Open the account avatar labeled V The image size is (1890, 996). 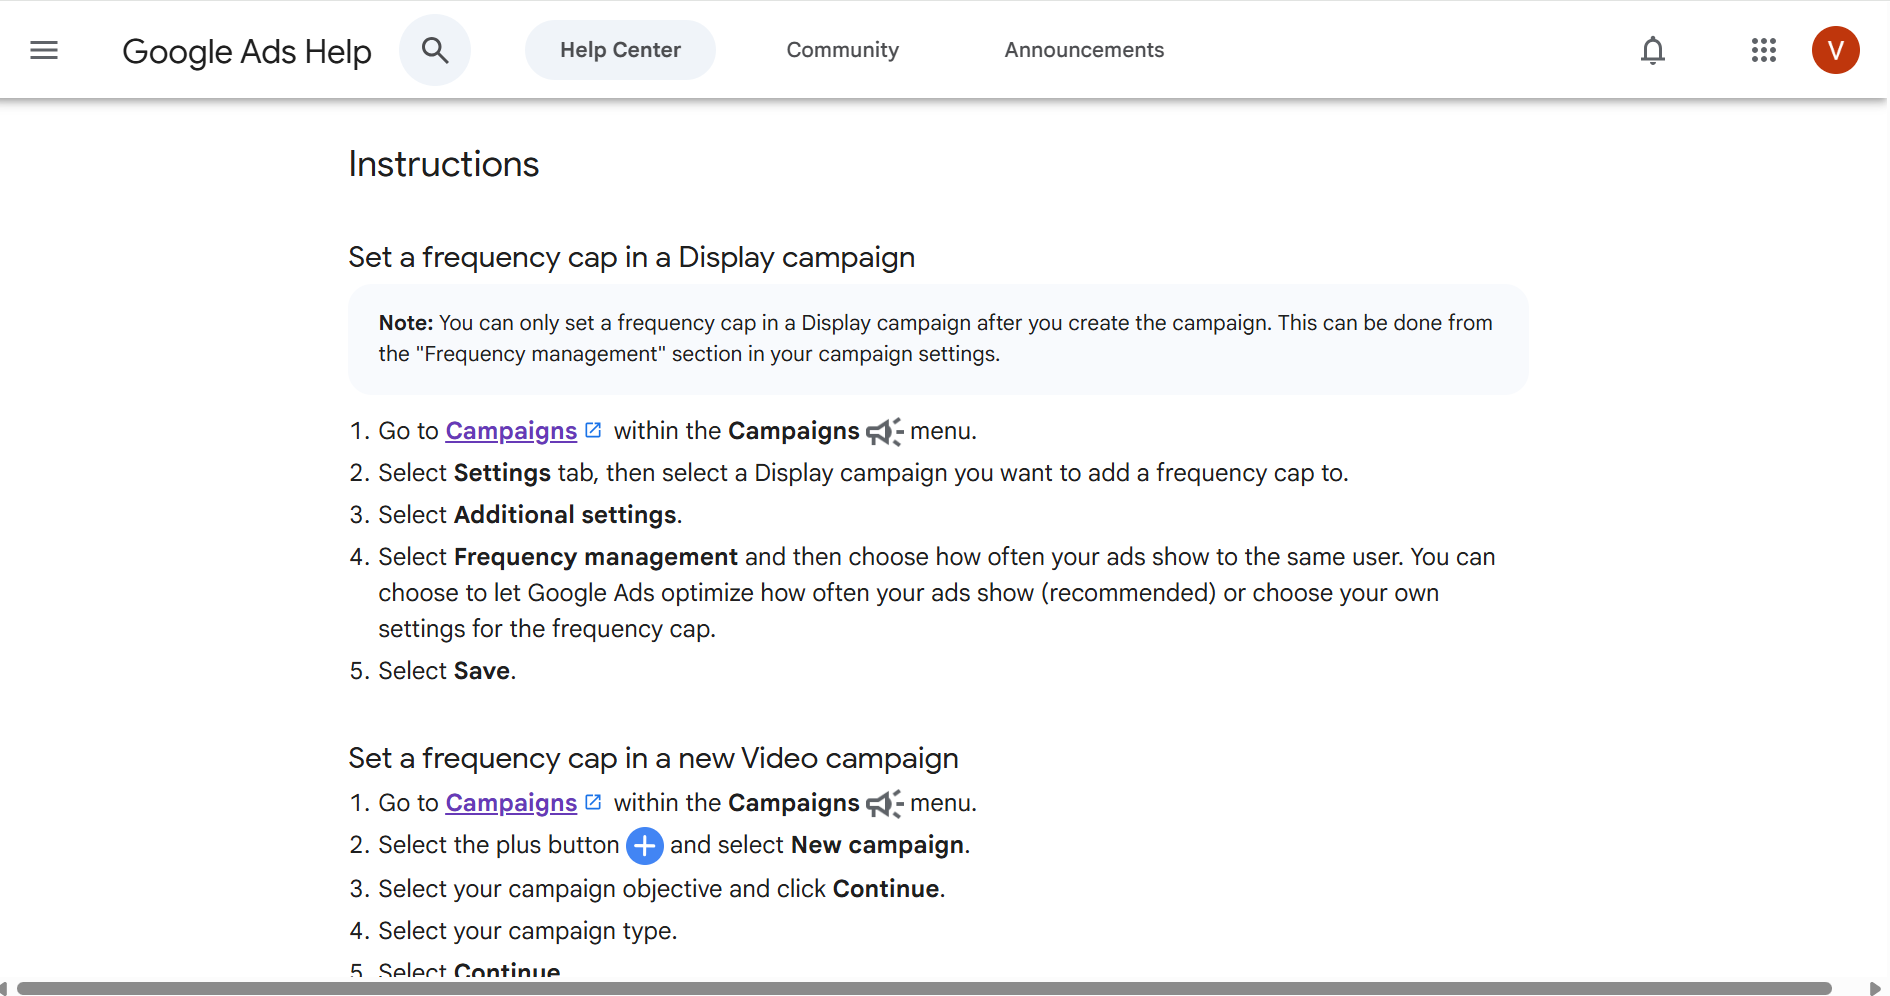(x=1835, y=50)
